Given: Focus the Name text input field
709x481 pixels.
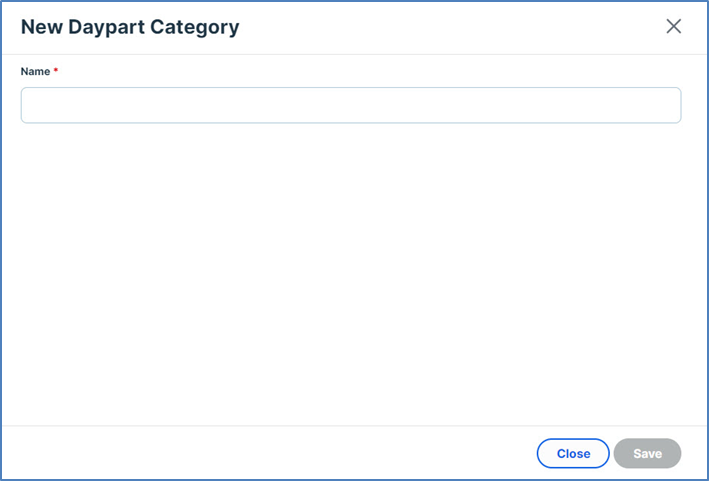Looking at the screenshot, I should [x=350, y=105].
